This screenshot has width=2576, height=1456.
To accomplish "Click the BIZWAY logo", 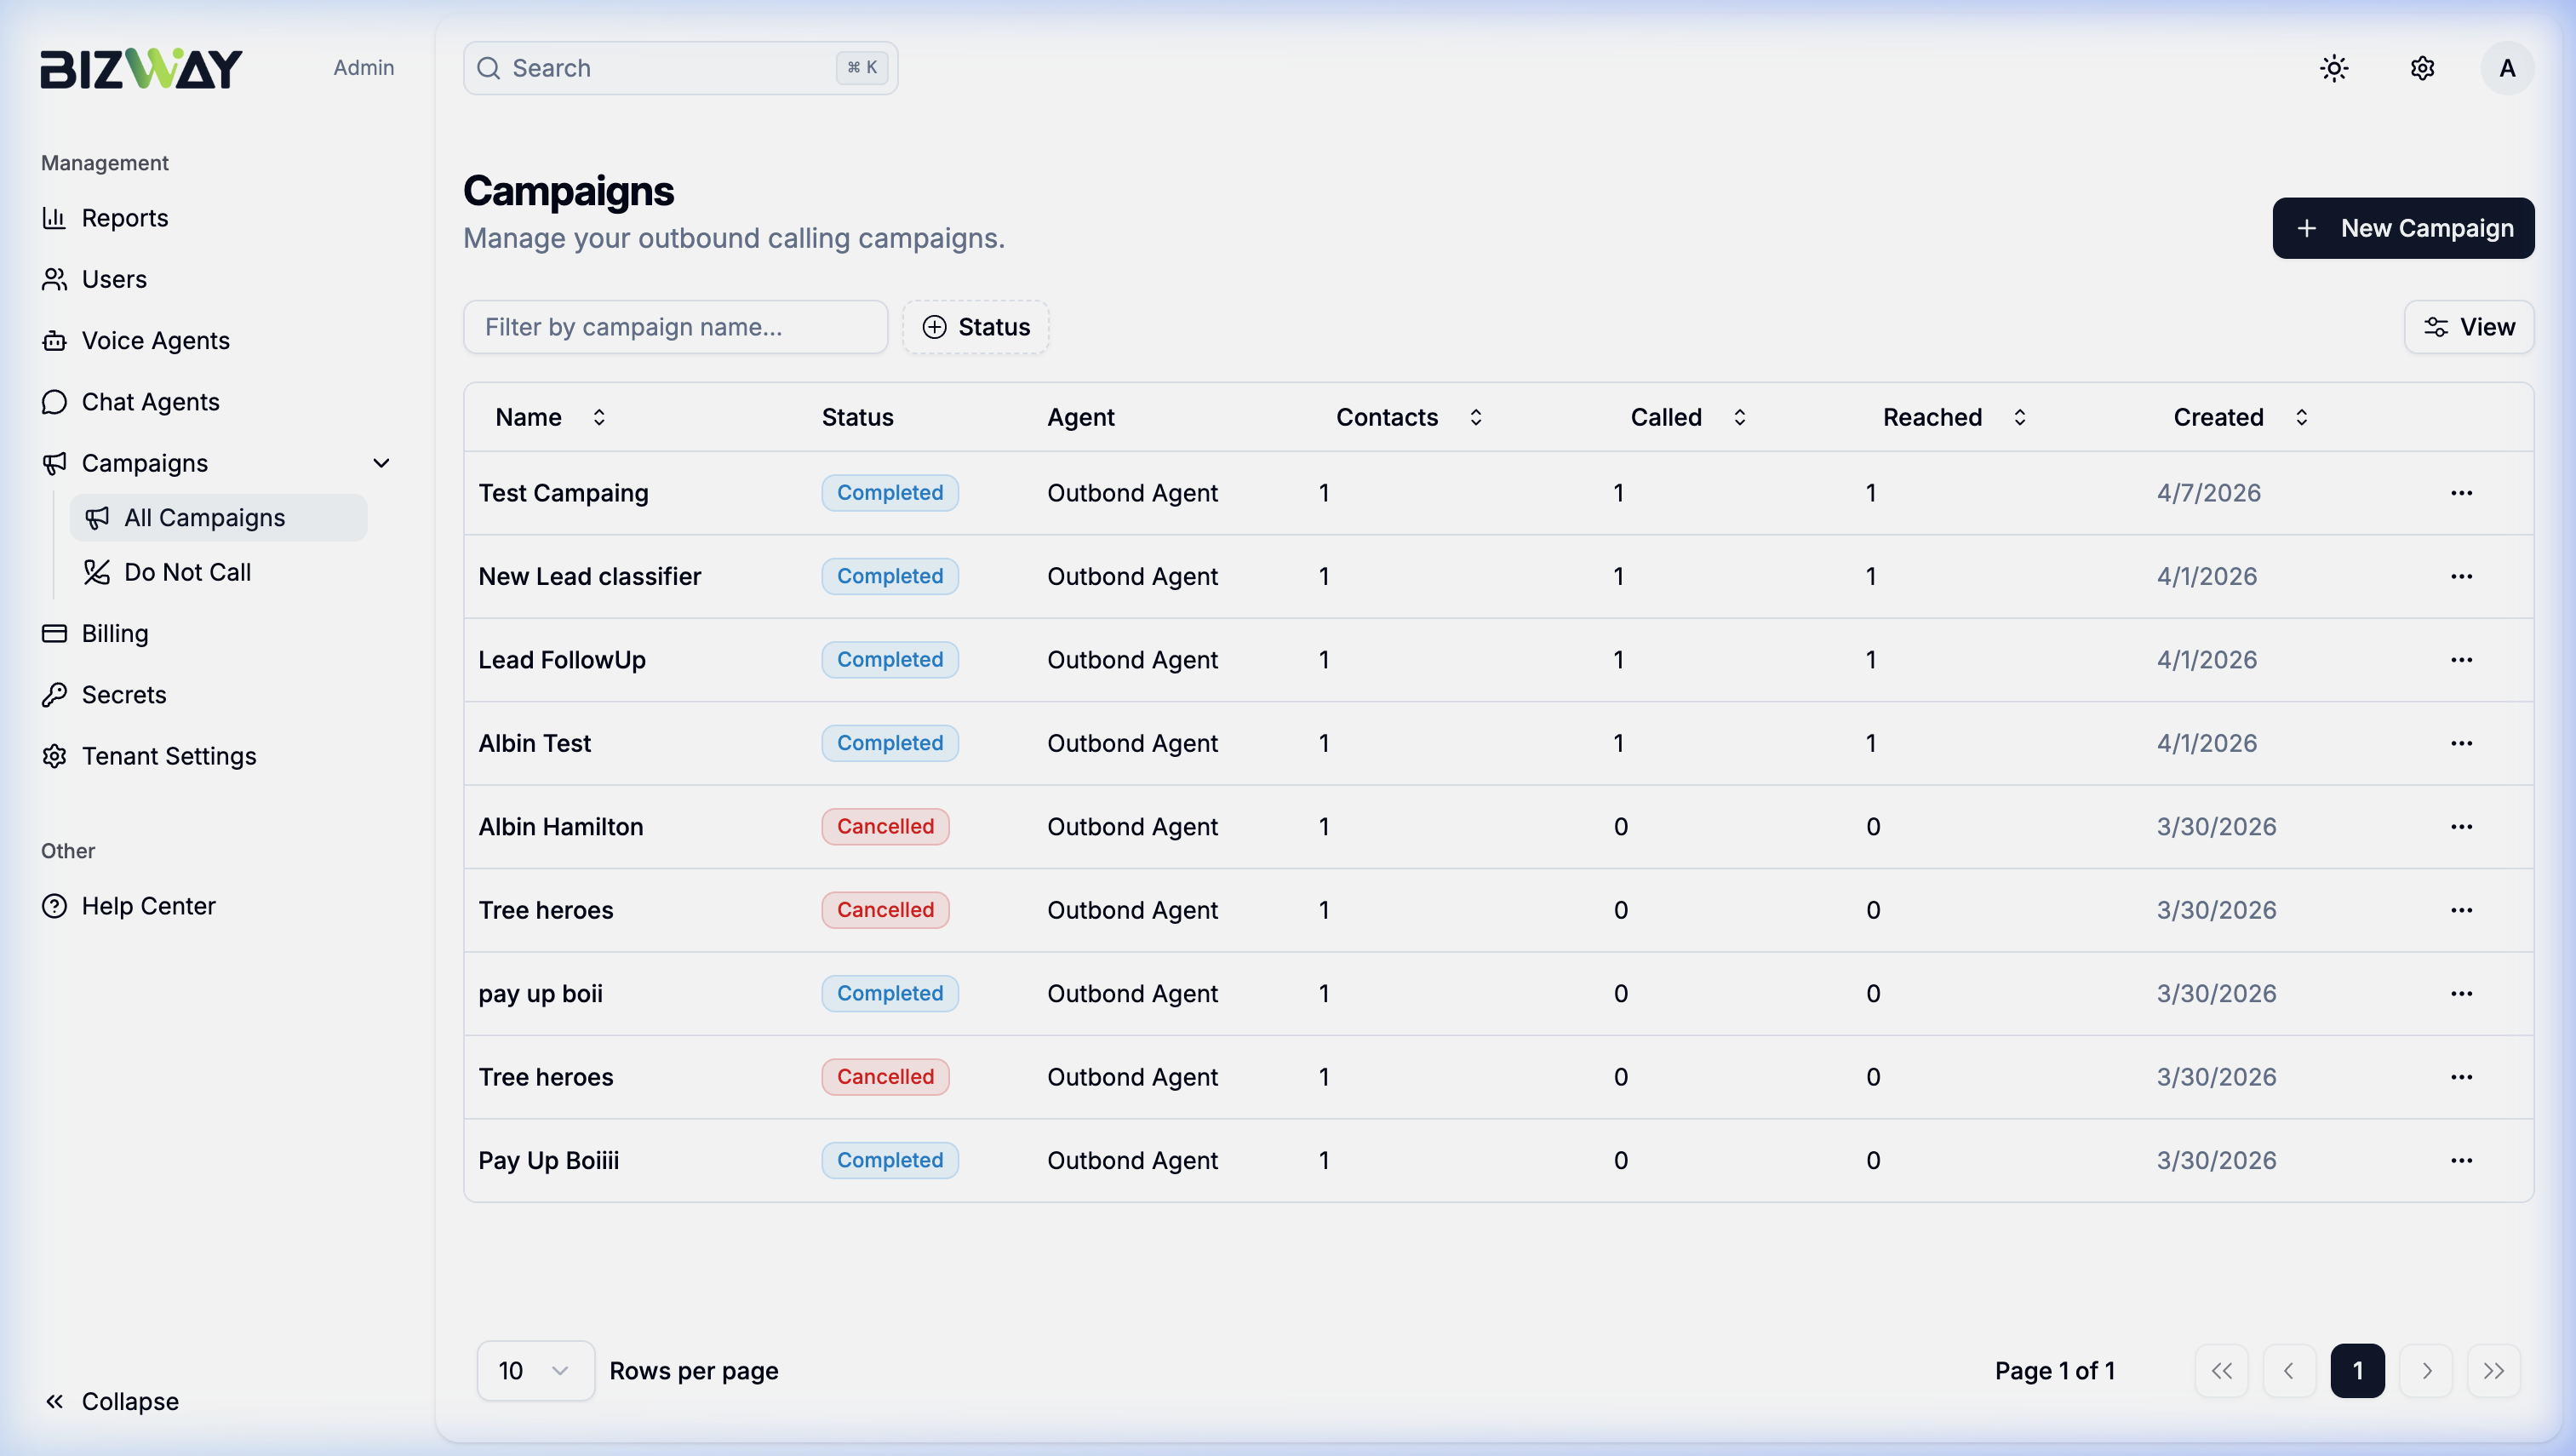I will coord(141,68).
